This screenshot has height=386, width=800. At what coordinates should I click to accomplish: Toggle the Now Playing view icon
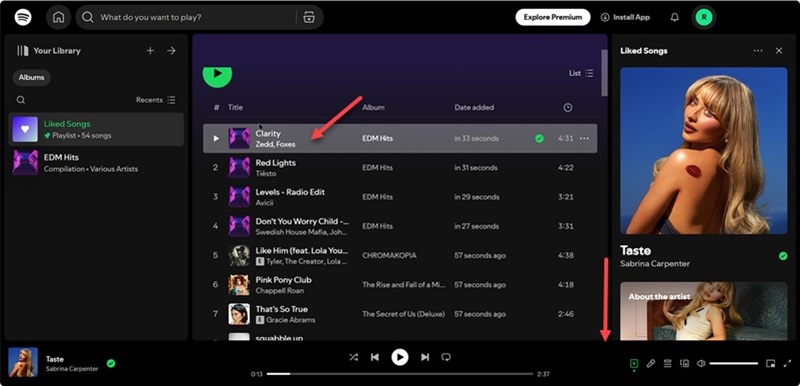pos(634,364)
